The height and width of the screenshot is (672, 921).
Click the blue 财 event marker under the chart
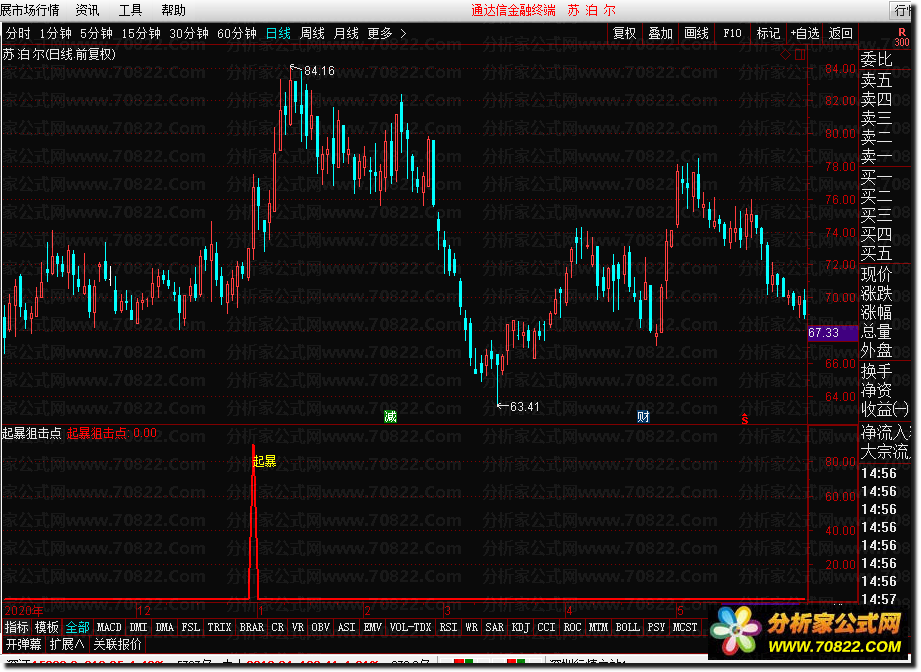(643, 416)
